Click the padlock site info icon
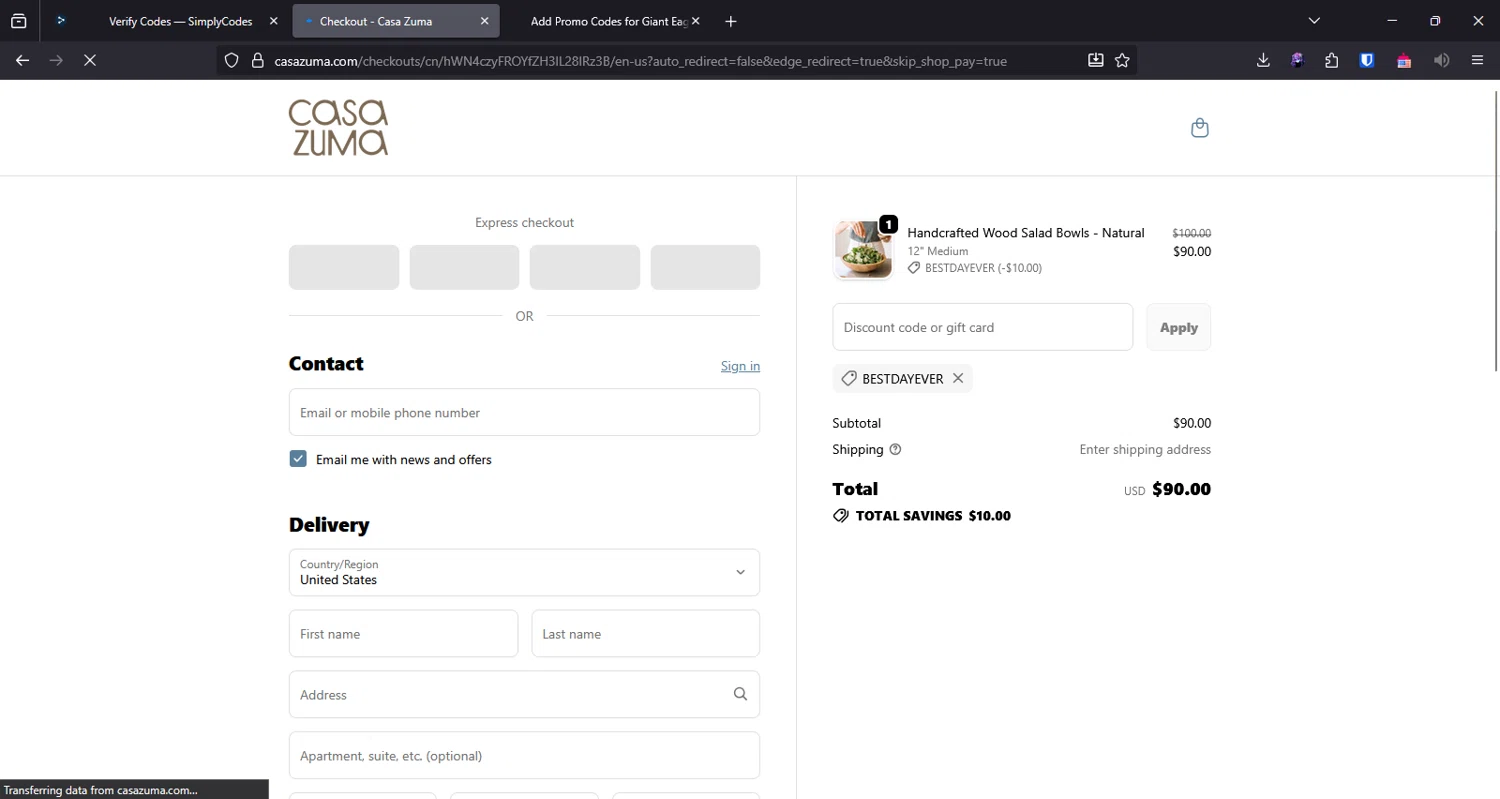This screenshot has height=799, width=1500. [x=257, y=61]
